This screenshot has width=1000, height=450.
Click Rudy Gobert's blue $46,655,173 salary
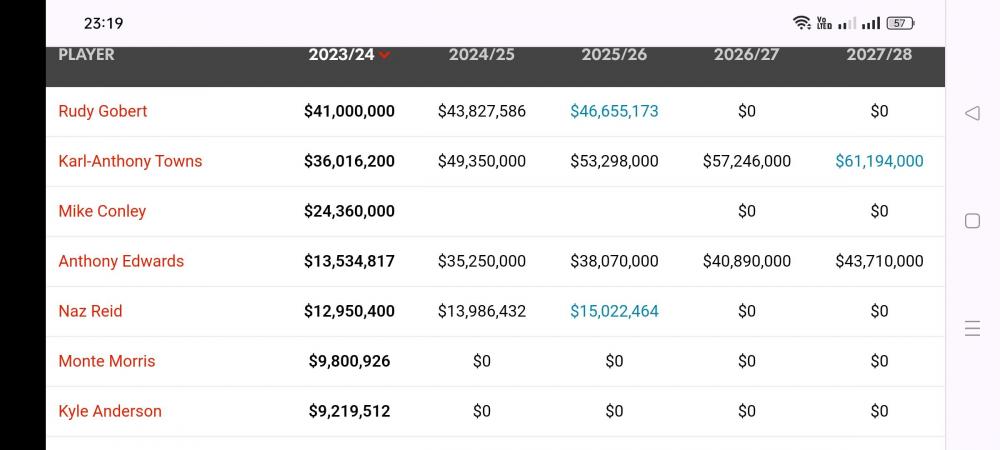coord(614,111)
